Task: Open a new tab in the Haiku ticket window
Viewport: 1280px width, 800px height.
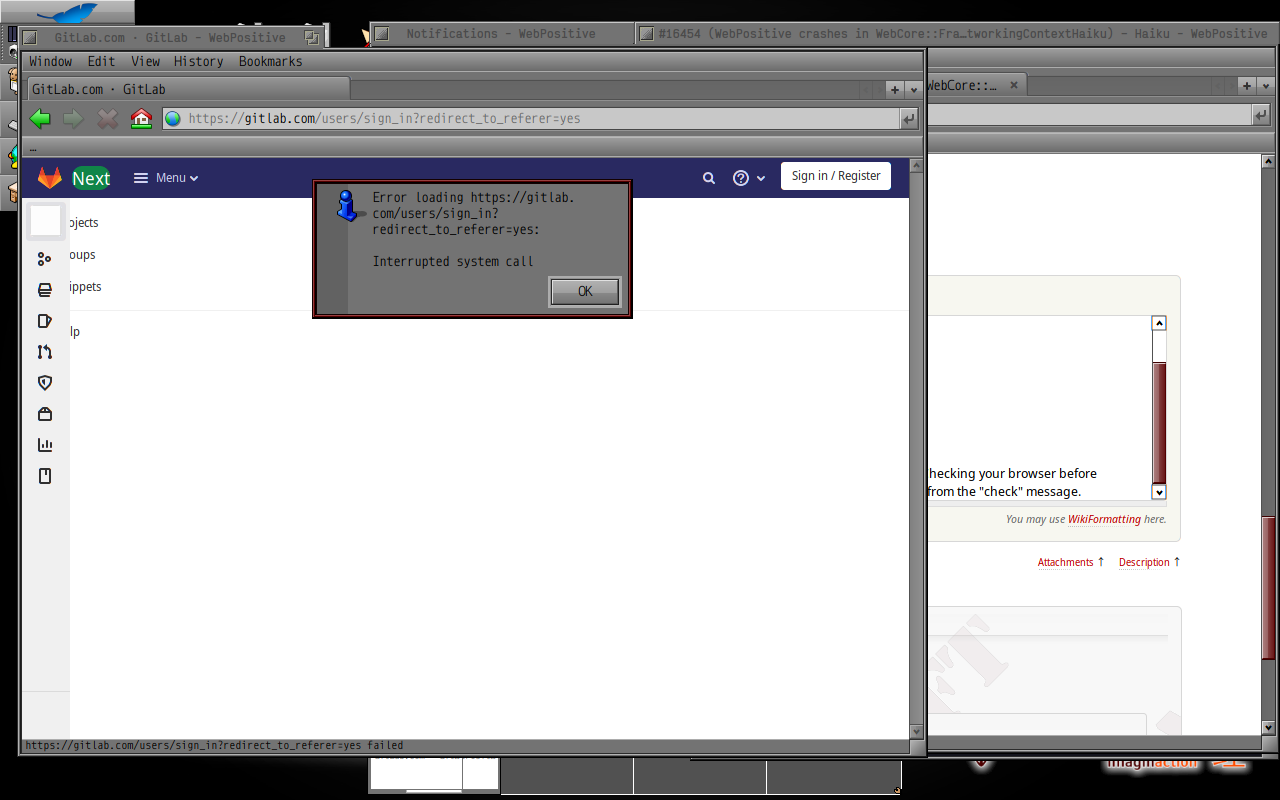Action: point(1246,86)
